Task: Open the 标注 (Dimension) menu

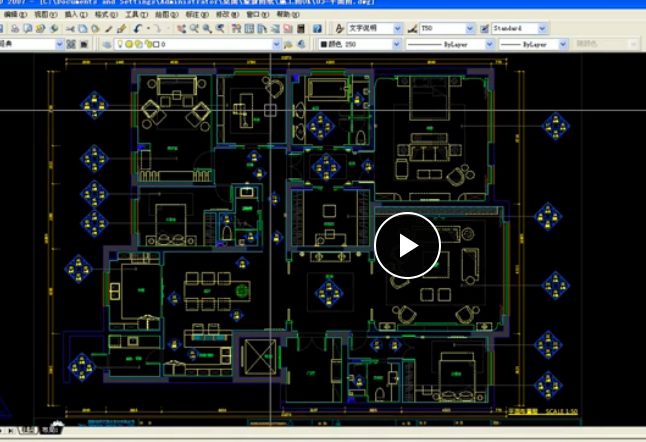Action: pos(197,14)
